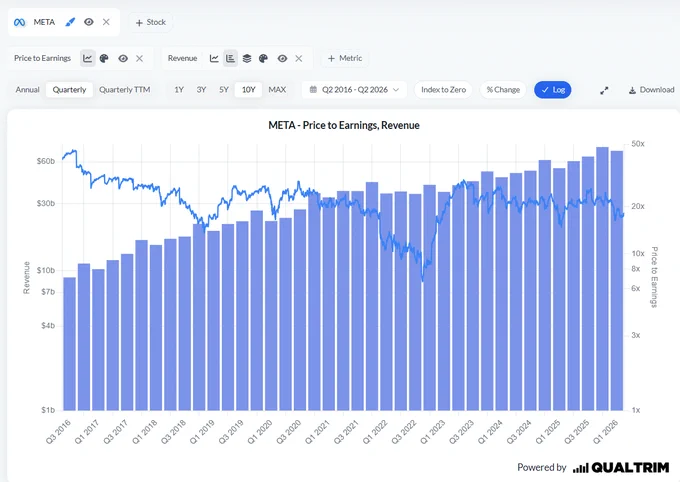
Task: Open Revenue color palette
Action: (x=263, y=58)
